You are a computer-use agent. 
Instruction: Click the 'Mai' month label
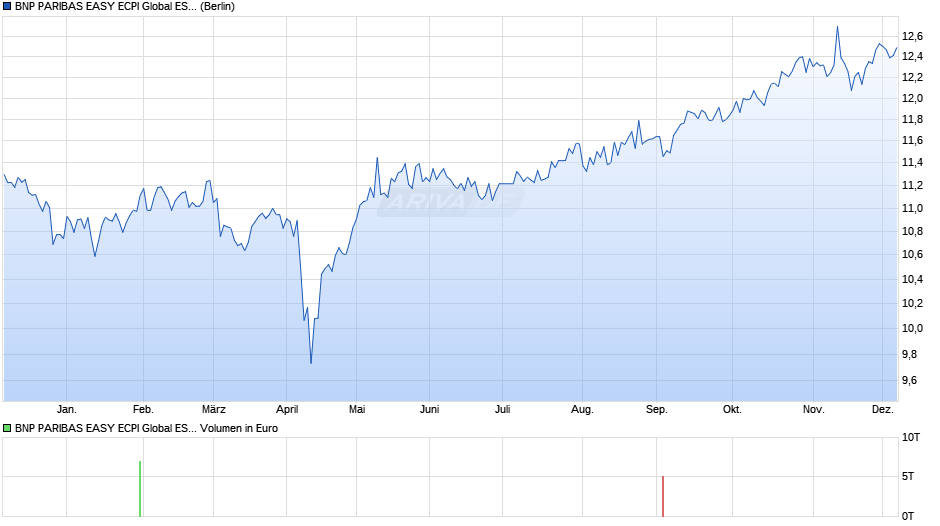click(x=357, y=410)
